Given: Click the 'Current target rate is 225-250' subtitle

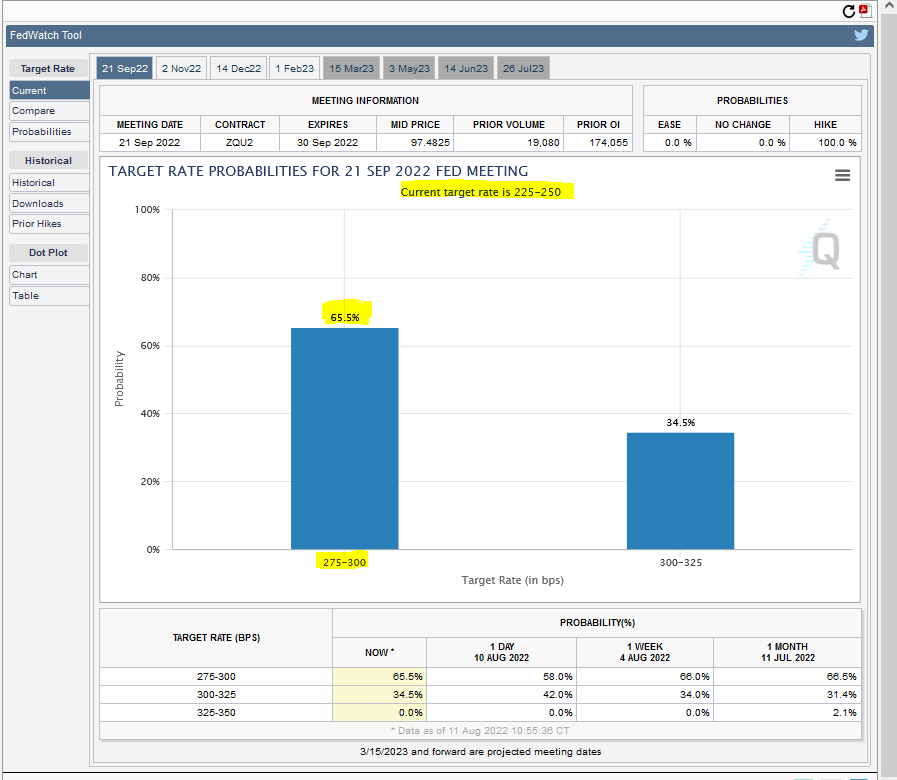Looking at the screenshot, I should click(x=481, y=192).
